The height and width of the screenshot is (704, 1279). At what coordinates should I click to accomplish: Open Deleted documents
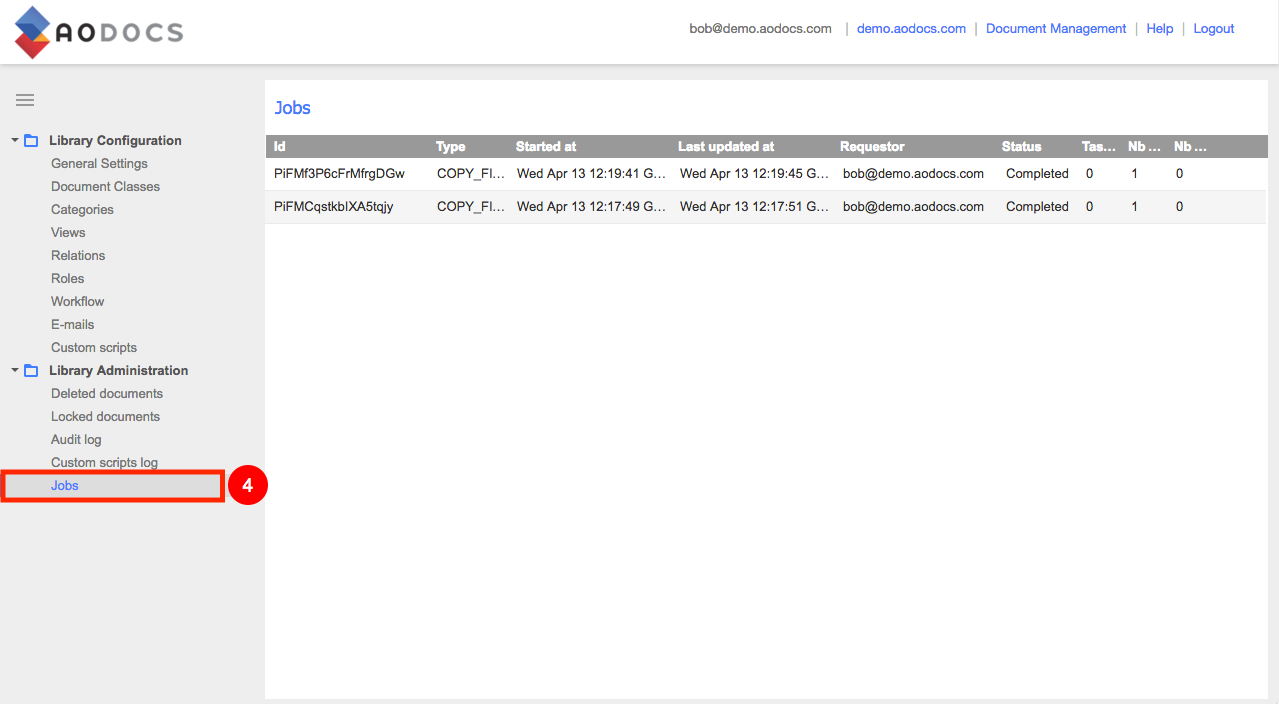coord(107,394)
